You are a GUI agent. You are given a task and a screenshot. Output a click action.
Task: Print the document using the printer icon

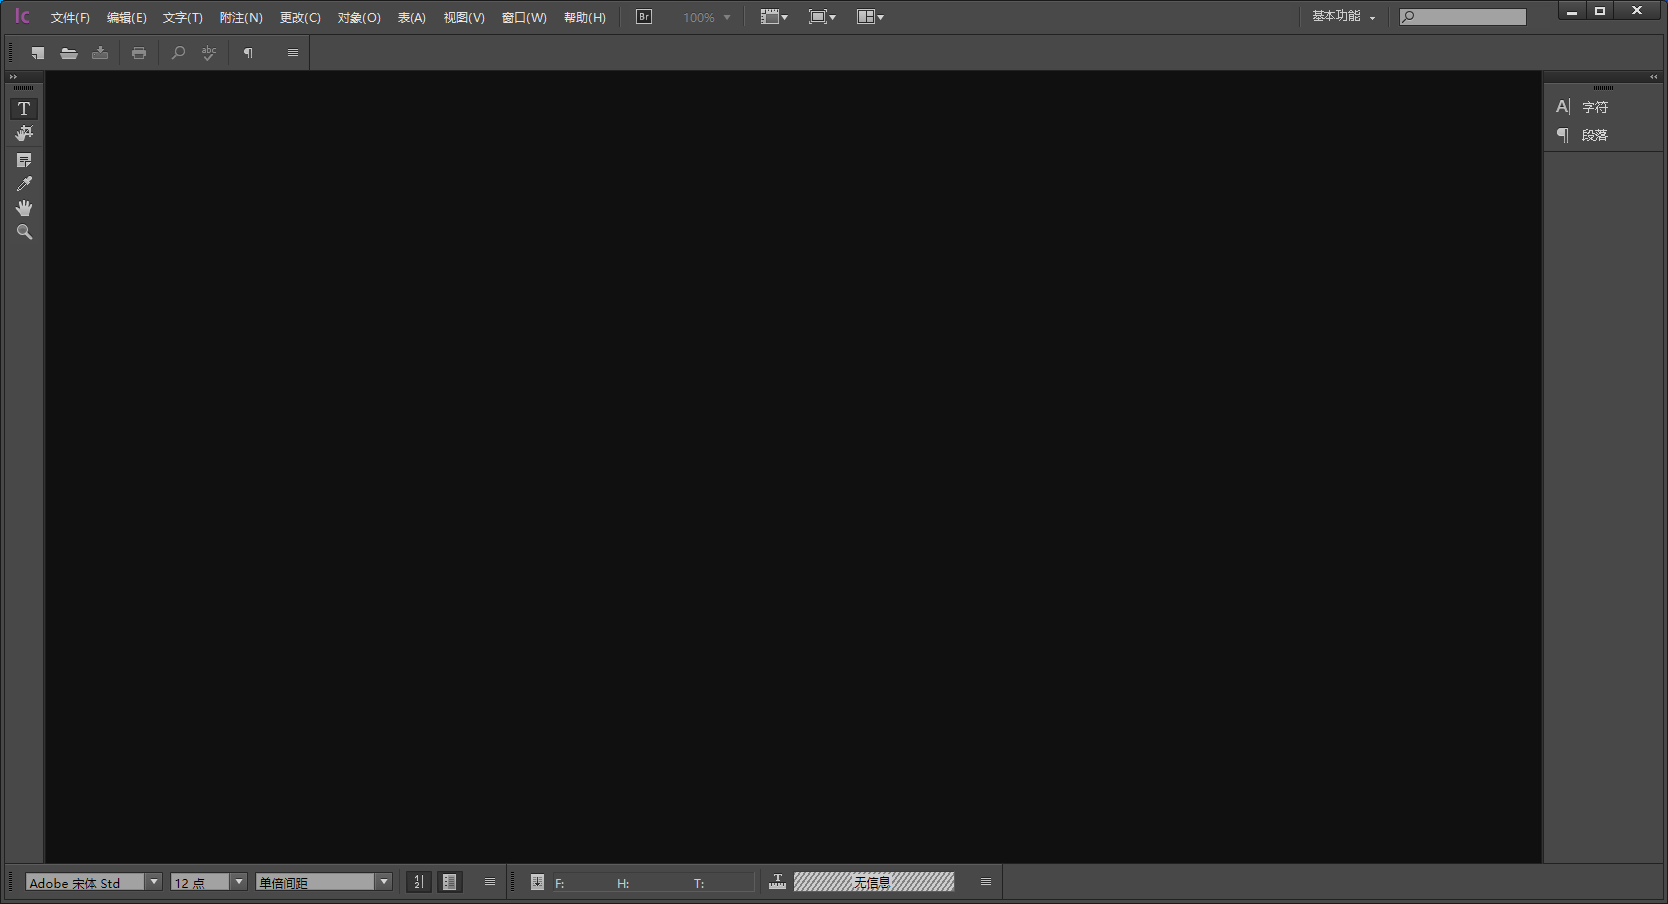[139, 53]
